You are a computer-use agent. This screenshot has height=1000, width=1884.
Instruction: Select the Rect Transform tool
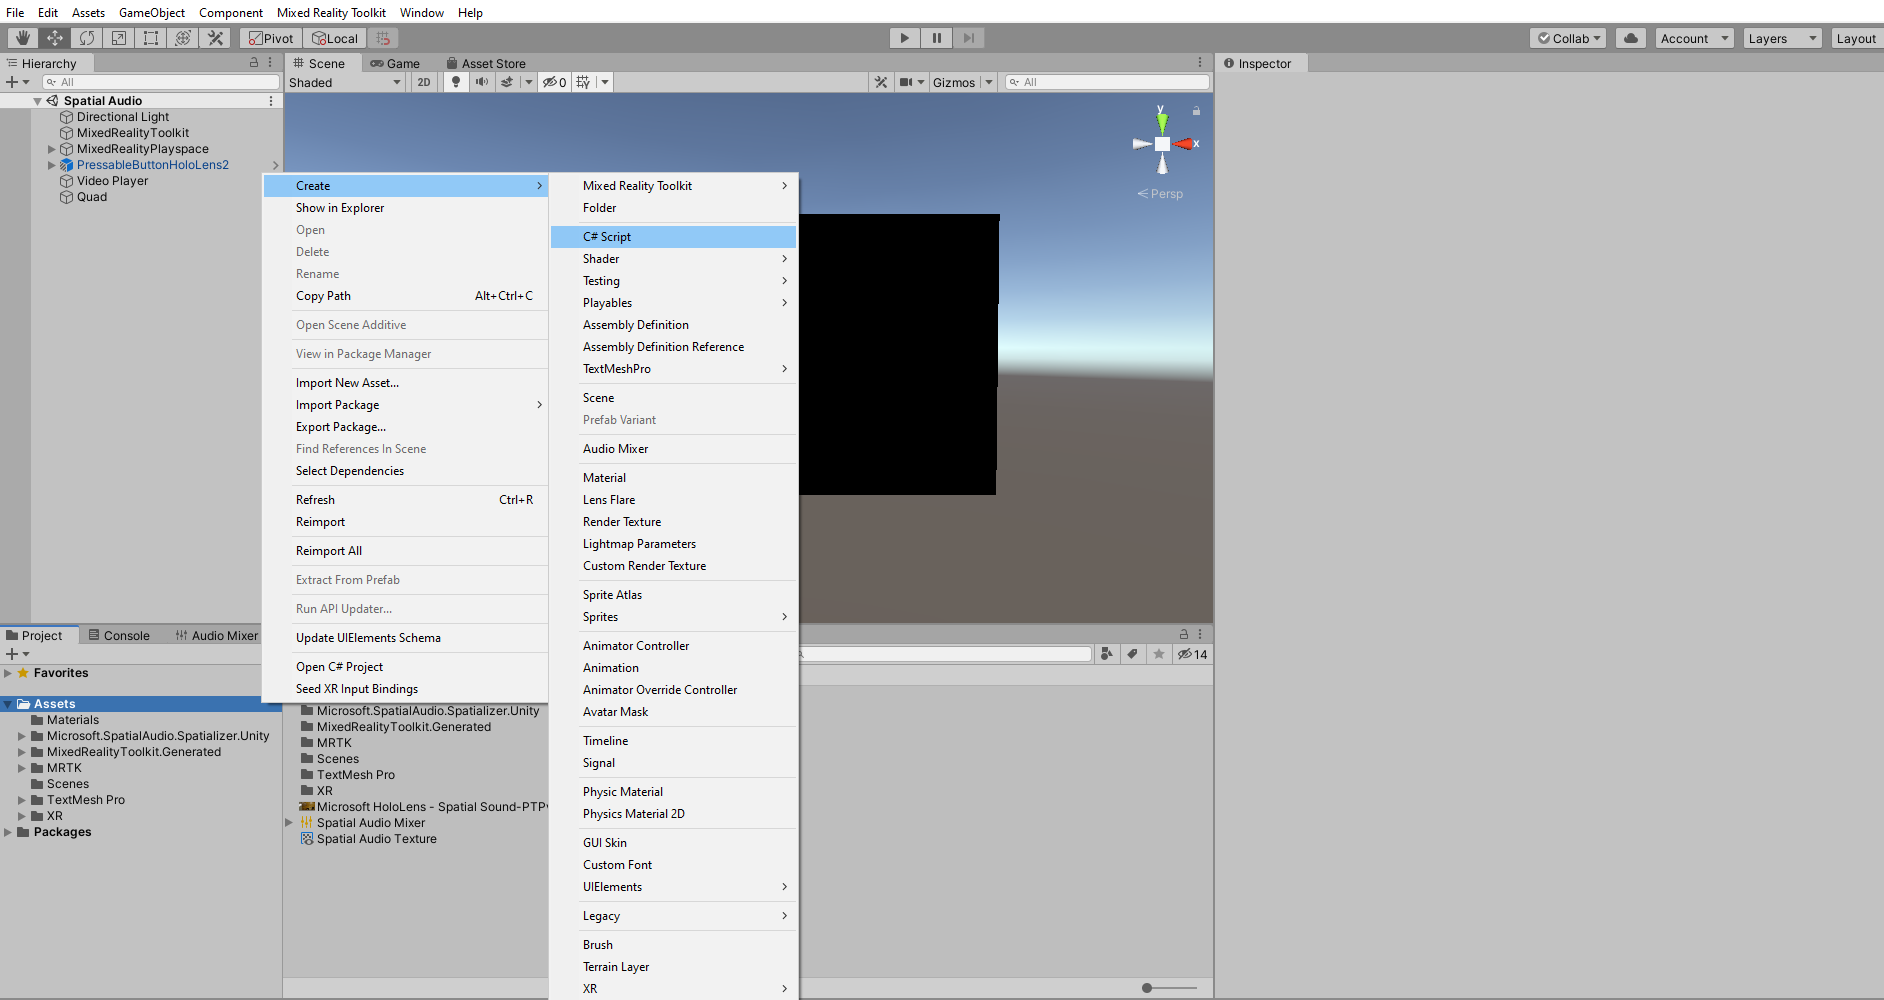point(151,38)
